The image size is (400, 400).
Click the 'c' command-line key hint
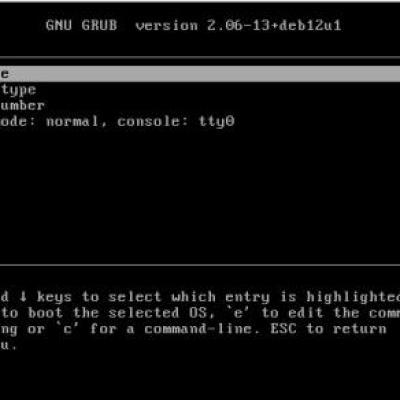pos(68,329)
